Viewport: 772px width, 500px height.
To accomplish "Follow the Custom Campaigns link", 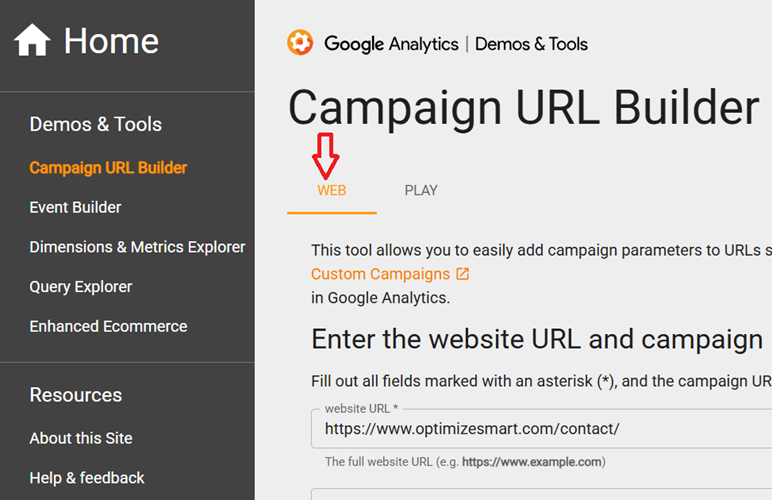I will point(381,274).
